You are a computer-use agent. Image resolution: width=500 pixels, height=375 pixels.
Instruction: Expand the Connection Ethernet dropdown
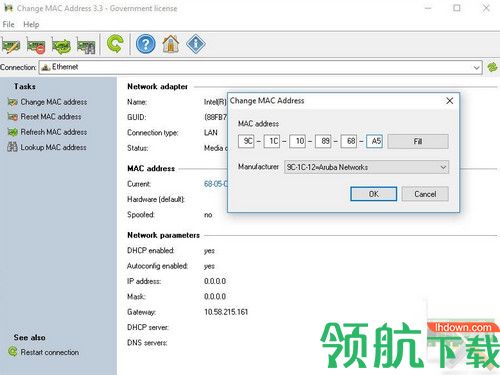(476, 68)
